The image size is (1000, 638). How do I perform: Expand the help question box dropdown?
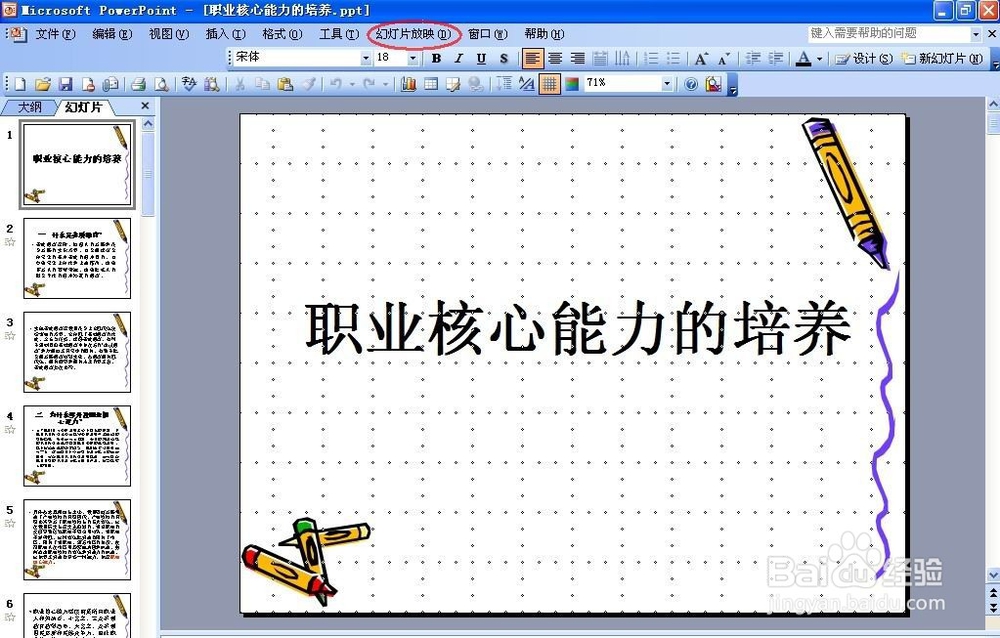(976, 34)
